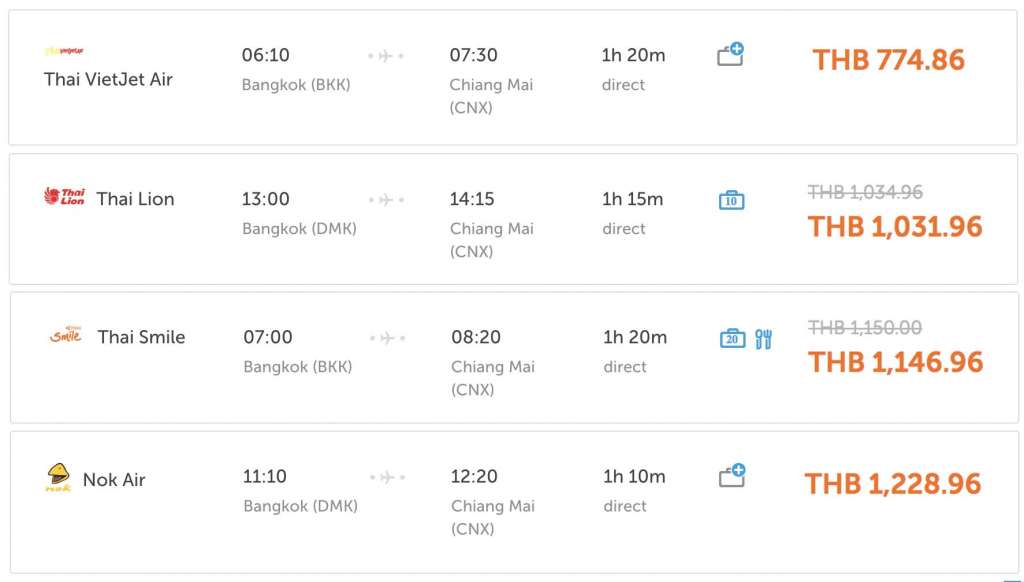Select the THB 774.86 fare

coord(888,60)
